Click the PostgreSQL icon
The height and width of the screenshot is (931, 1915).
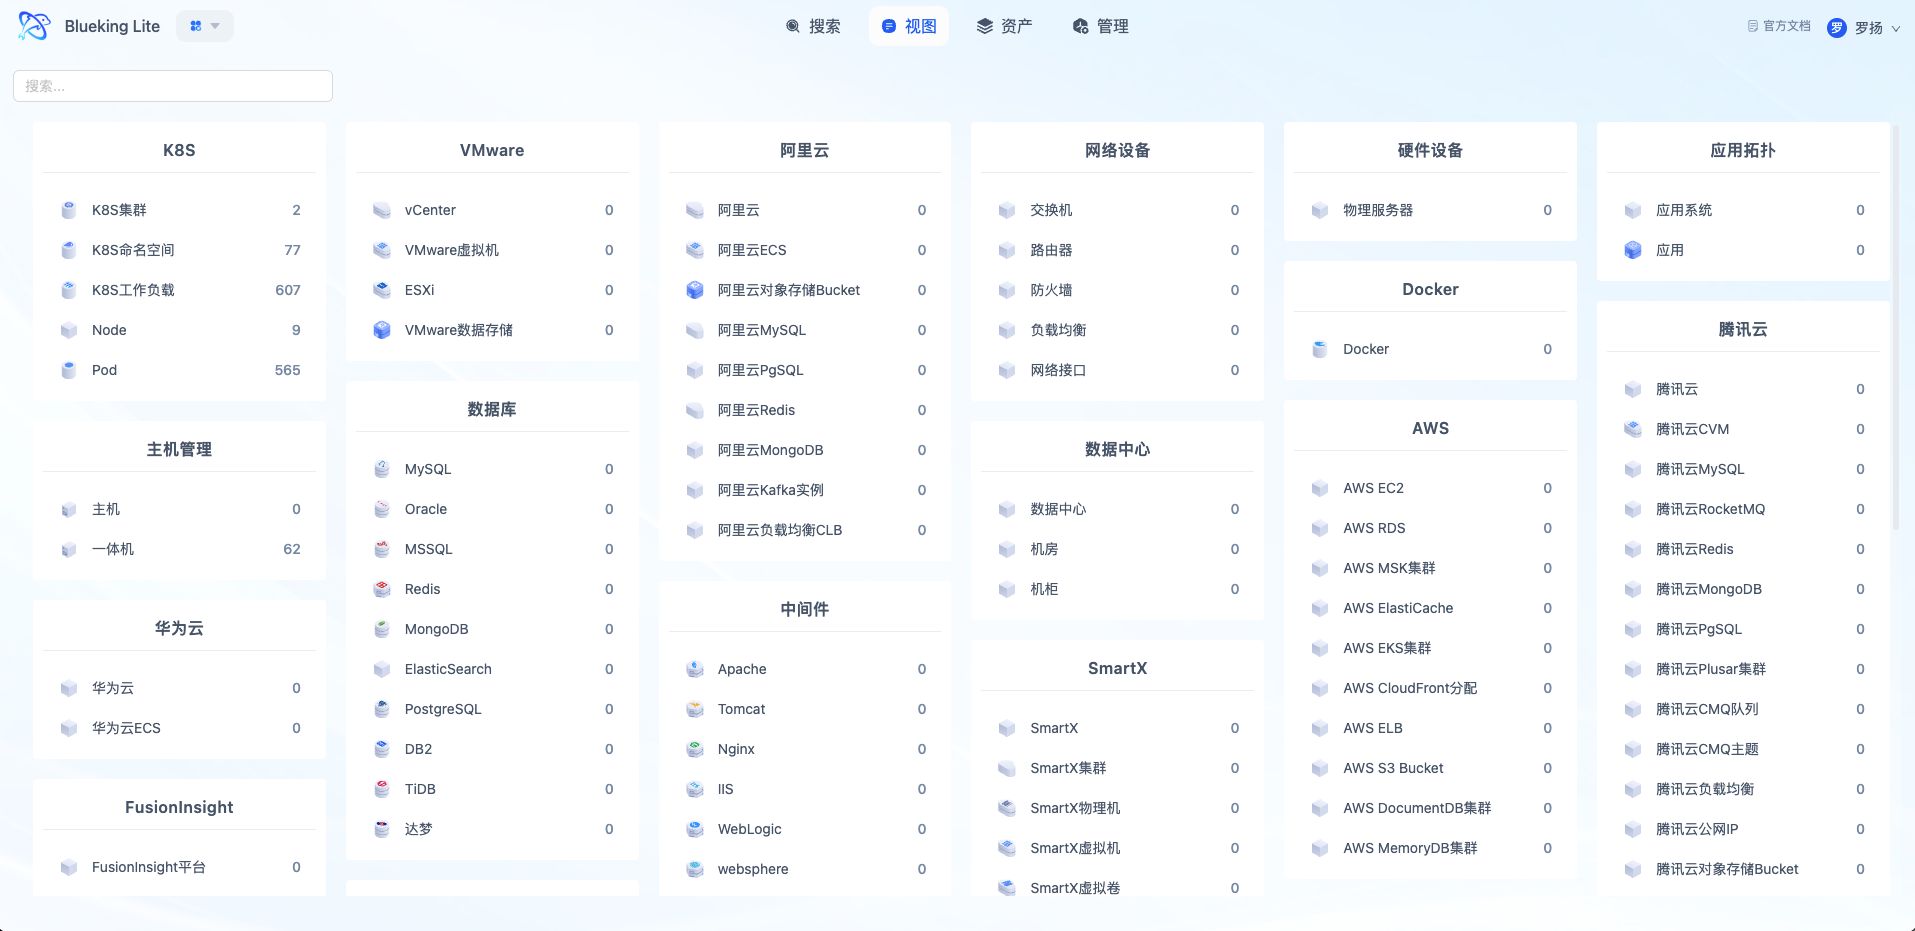(x=382, y=709)
